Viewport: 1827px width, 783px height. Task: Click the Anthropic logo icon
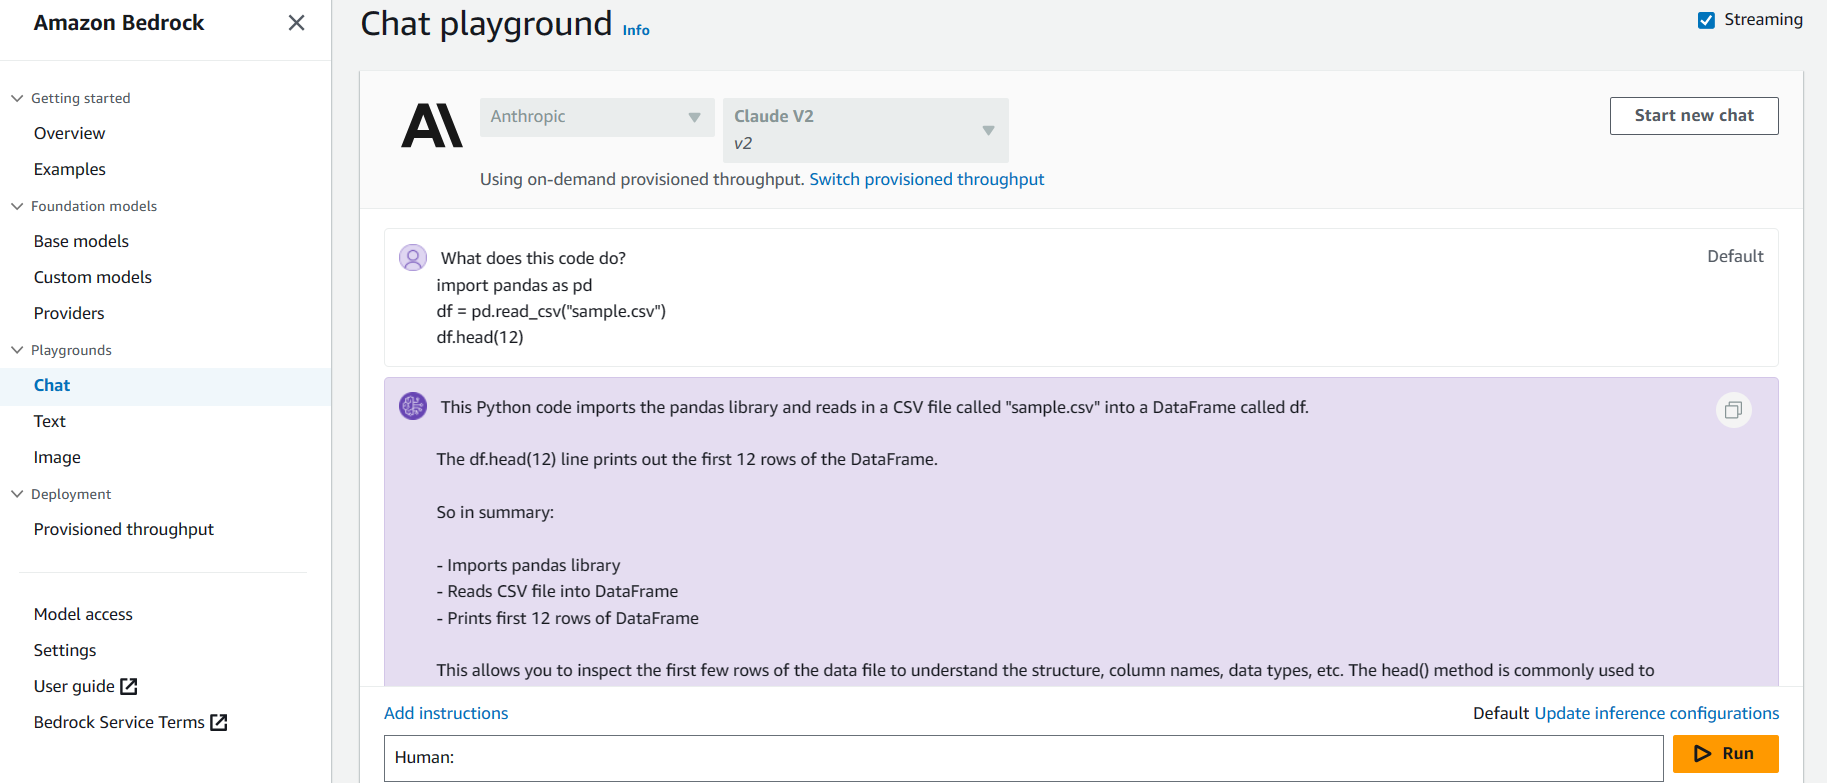pos(432,126)
